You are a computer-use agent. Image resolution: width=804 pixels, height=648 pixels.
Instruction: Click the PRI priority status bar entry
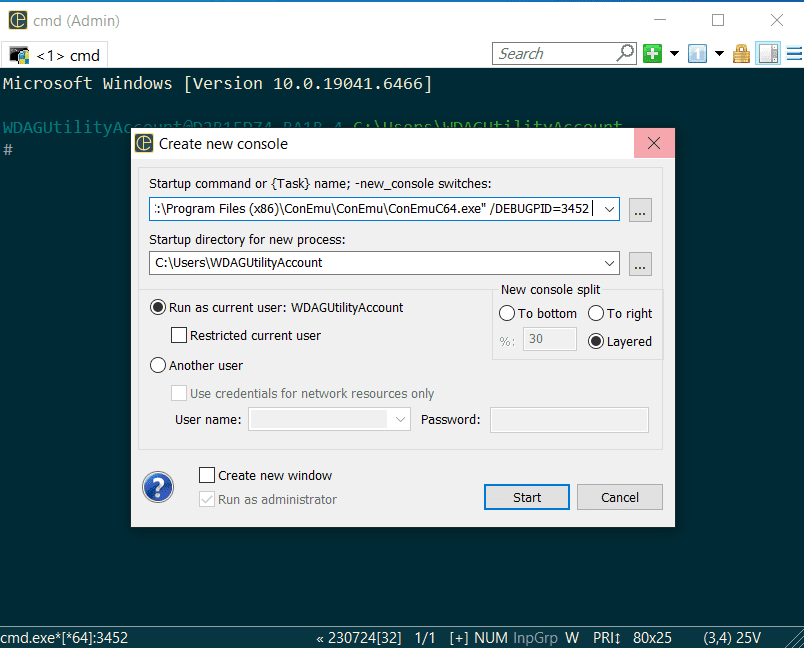pos(607,638)
